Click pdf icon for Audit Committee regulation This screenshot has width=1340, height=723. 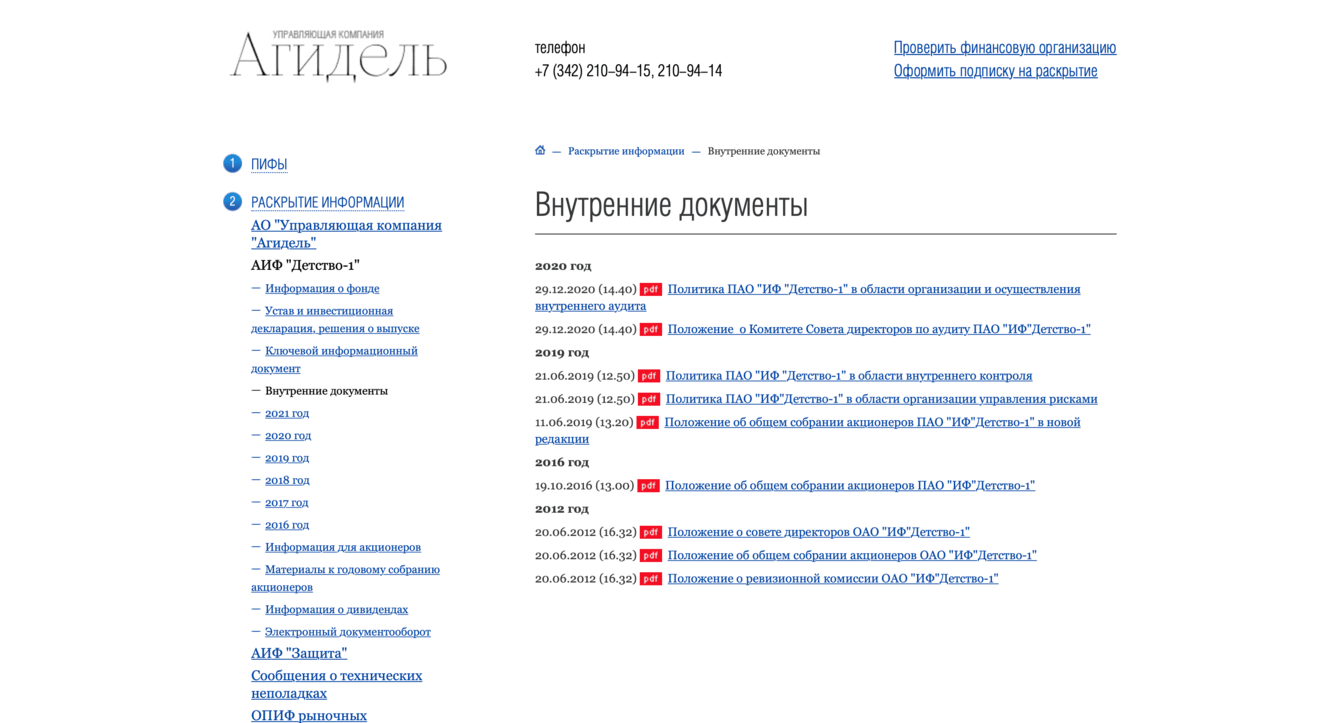click(x=651, y=330)
